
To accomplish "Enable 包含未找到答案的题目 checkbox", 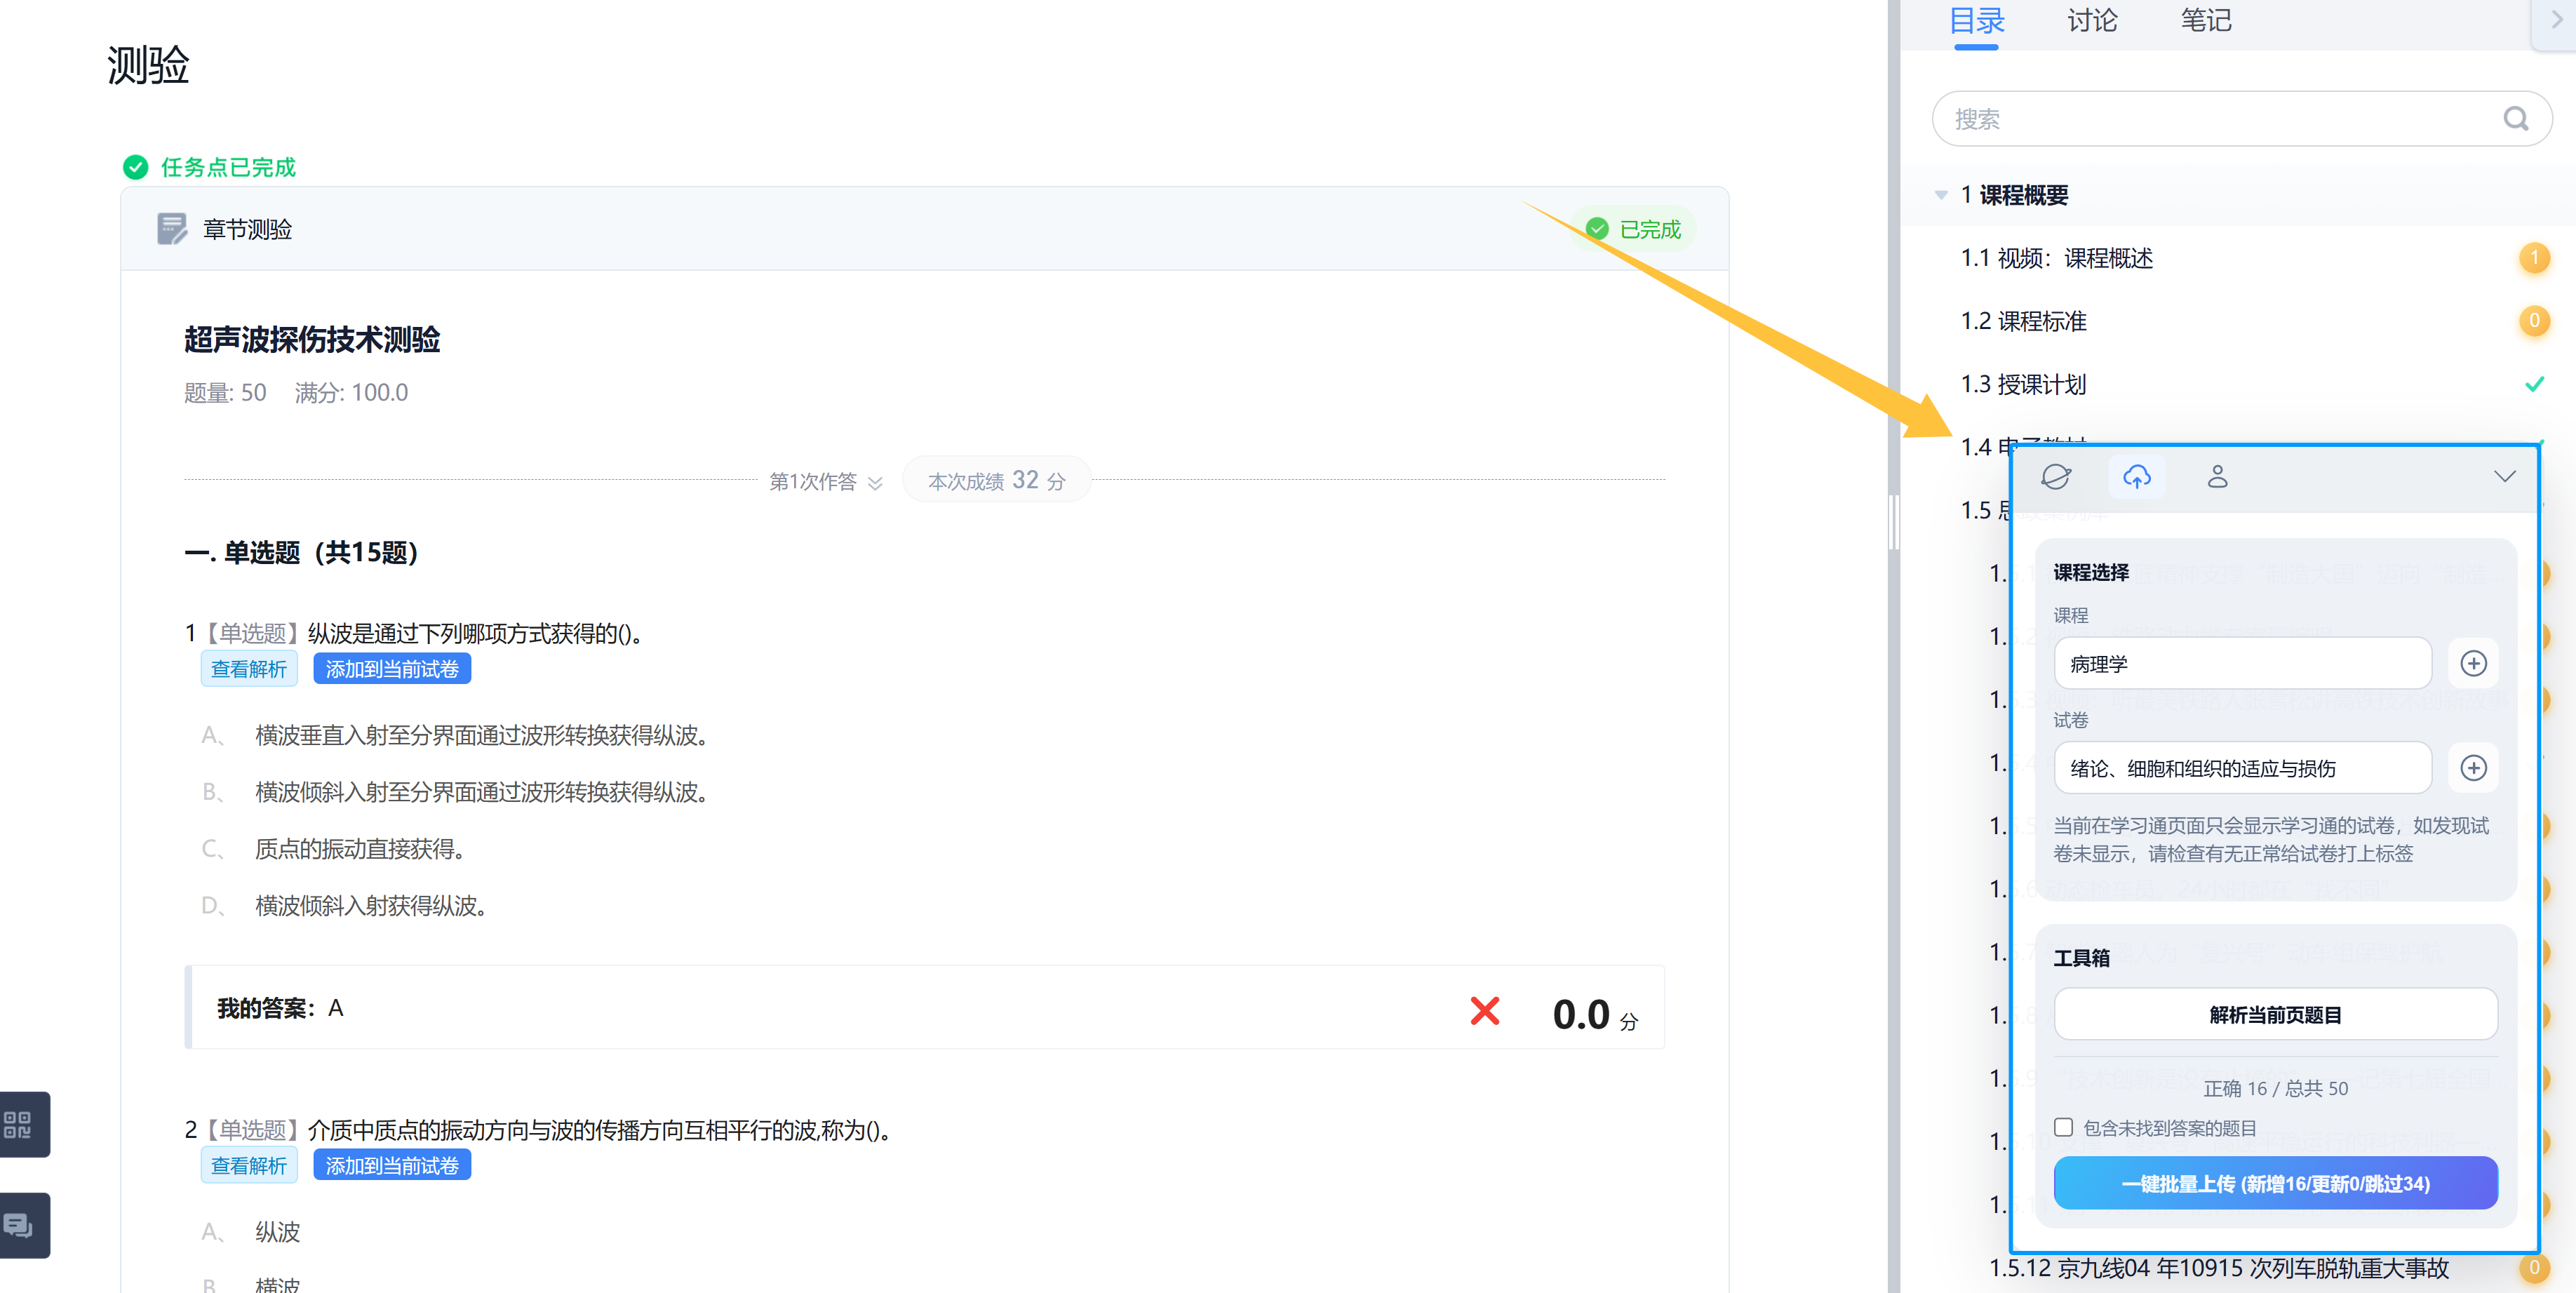I will tap(2063, 1127).
